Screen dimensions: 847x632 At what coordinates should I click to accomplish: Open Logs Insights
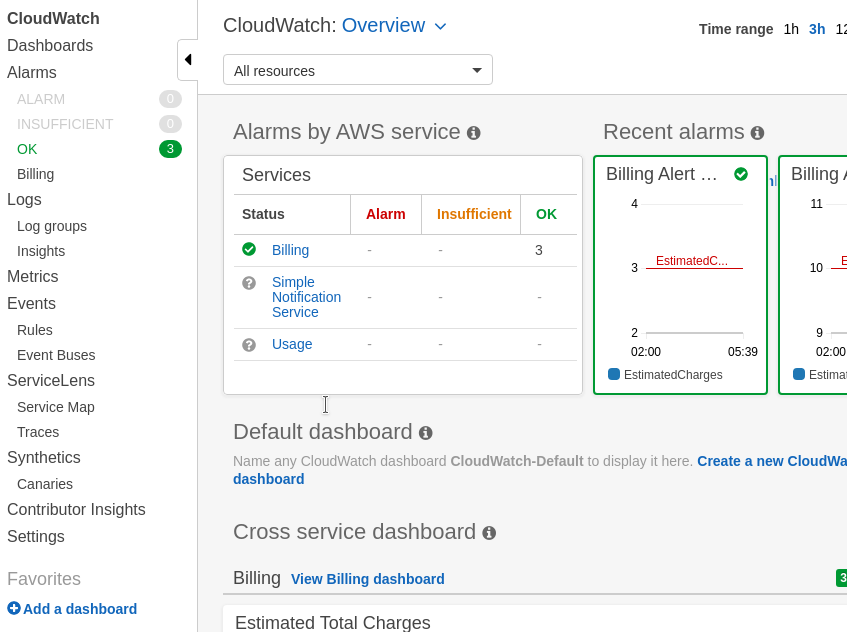[x=41, y=251]
